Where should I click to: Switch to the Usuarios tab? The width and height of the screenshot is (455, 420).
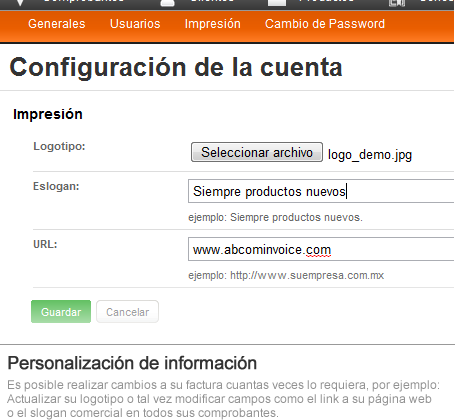click(x=135, y=24)
